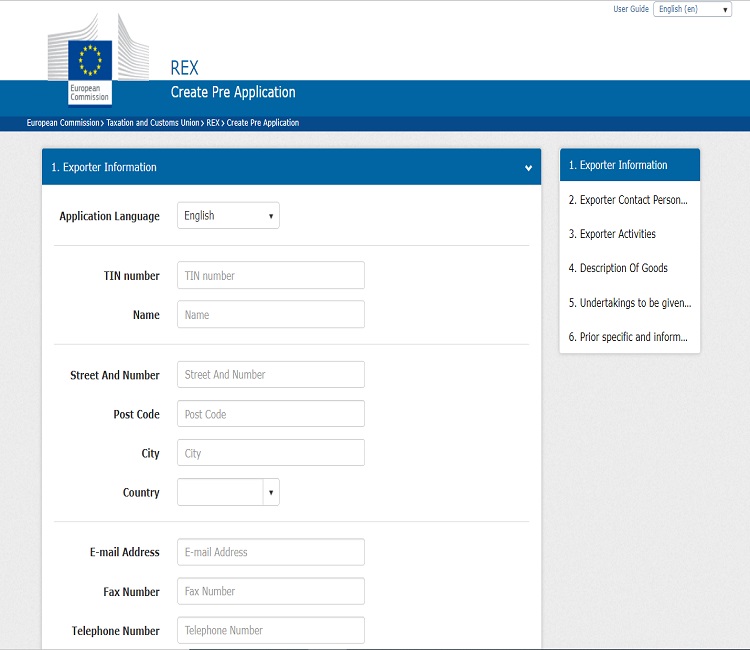Screen dimensions: 750x650
Task: Focus the Name input field
Action: 271,315
